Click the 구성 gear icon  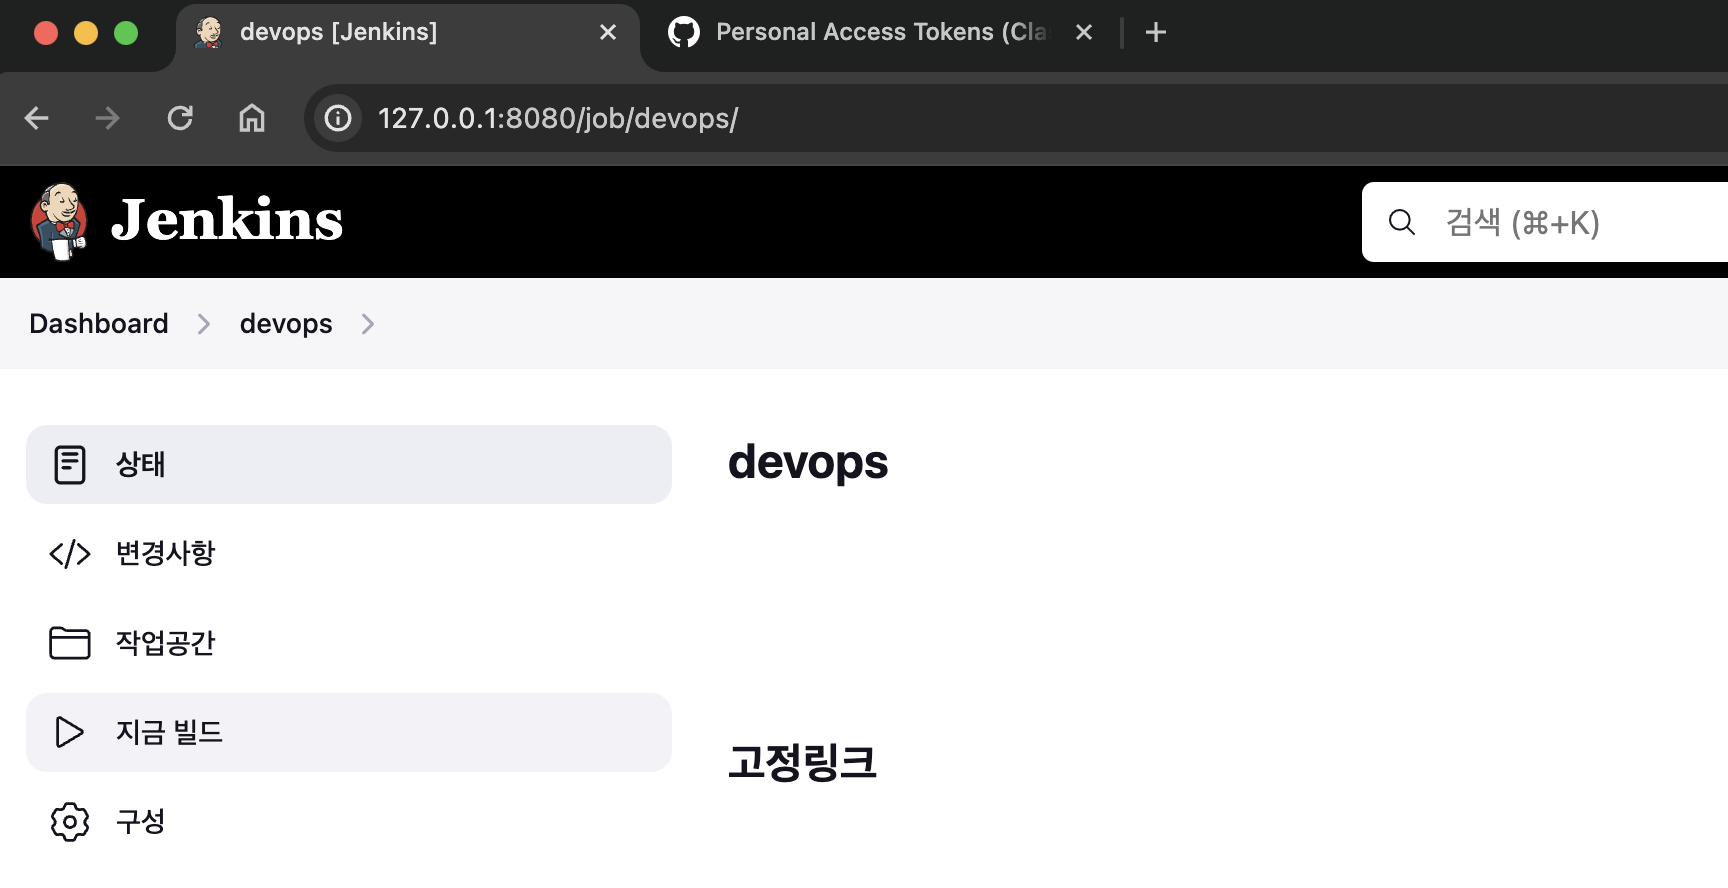[70, 821]
